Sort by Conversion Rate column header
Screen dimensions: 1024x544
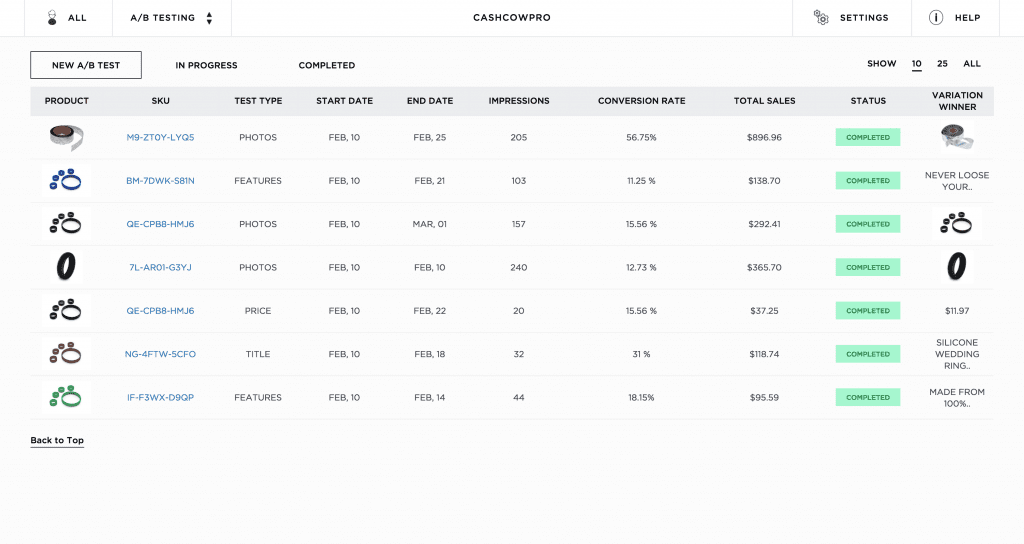pyautogui.click(x=641, y=101)
